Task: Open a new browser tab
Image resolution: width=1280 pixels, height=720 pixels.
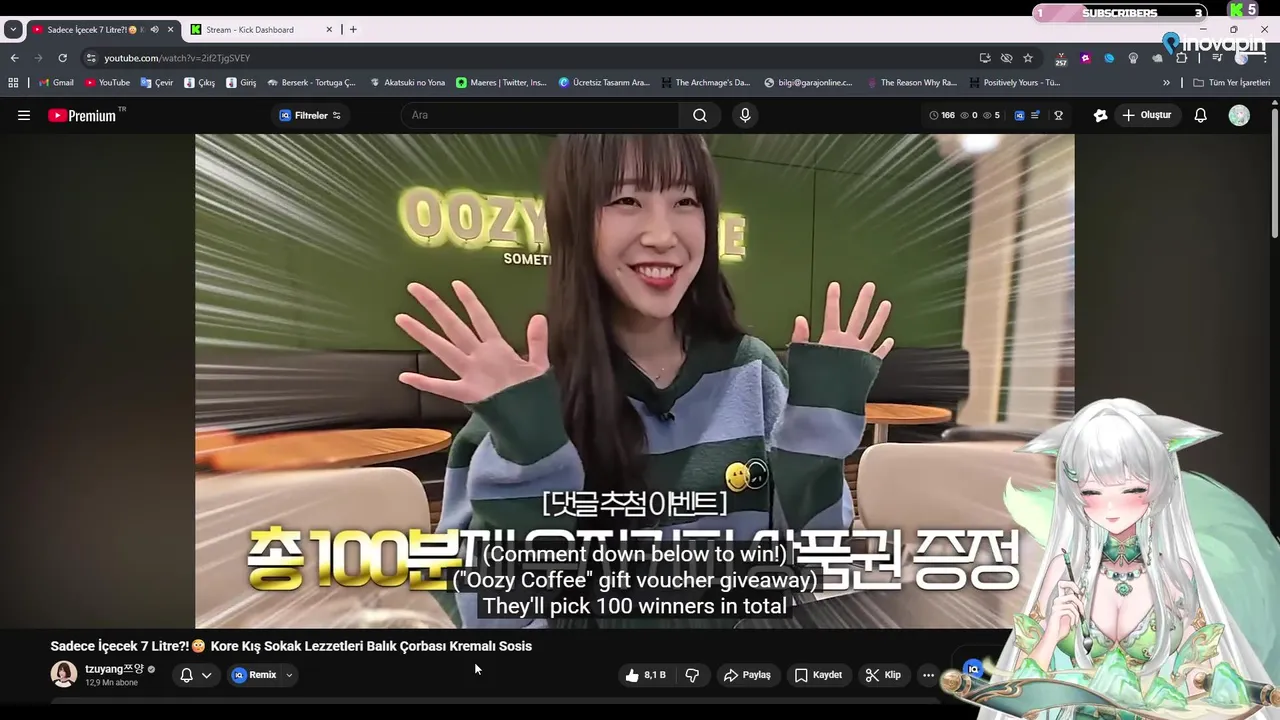Action: tap(353, 30)
